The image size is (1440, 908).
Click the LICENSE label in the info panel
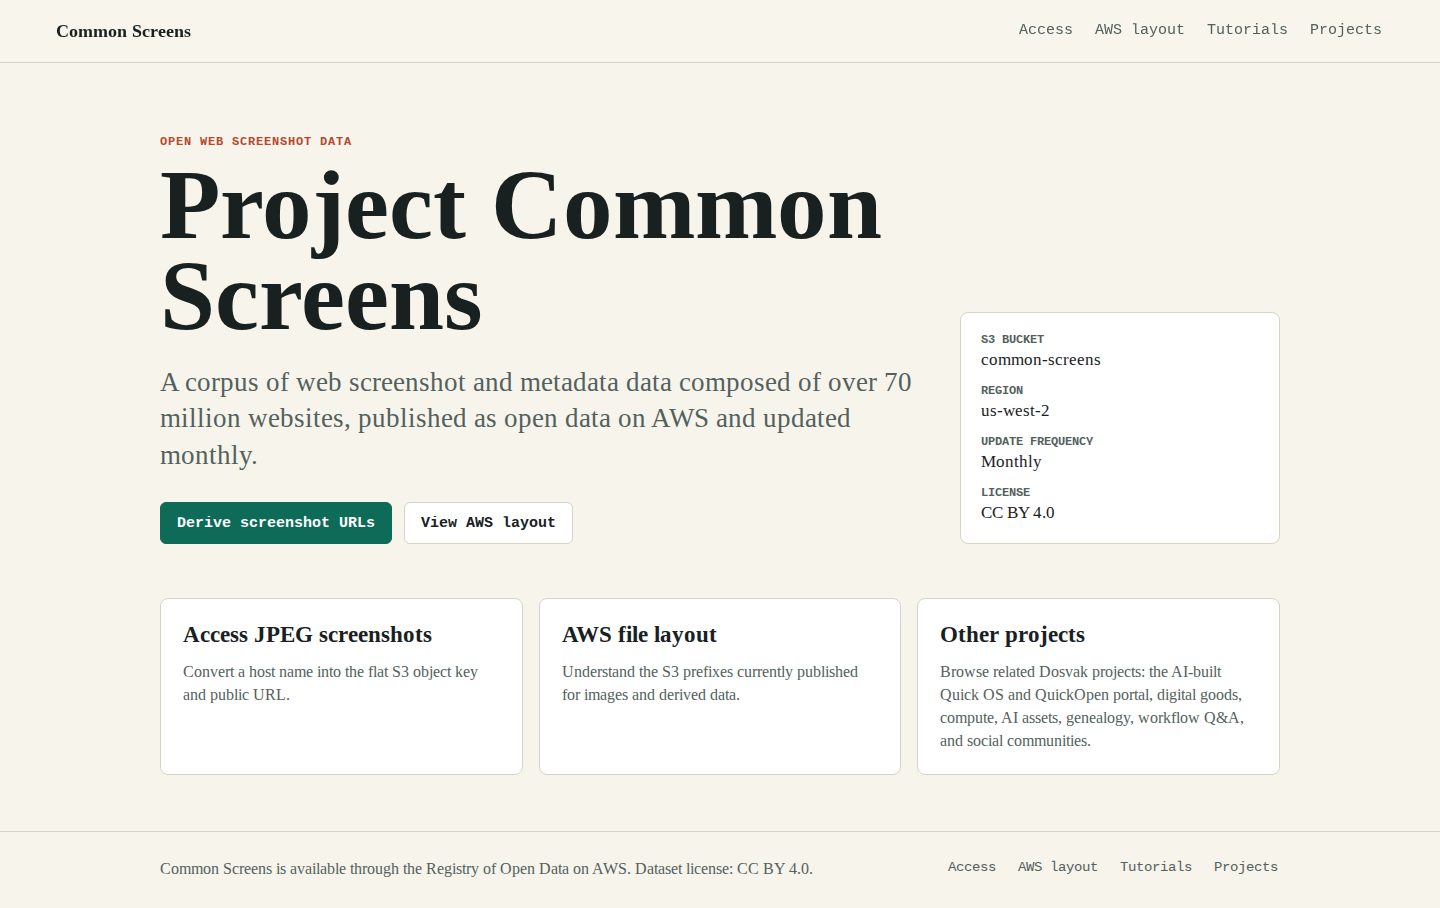click(1005, 493)
